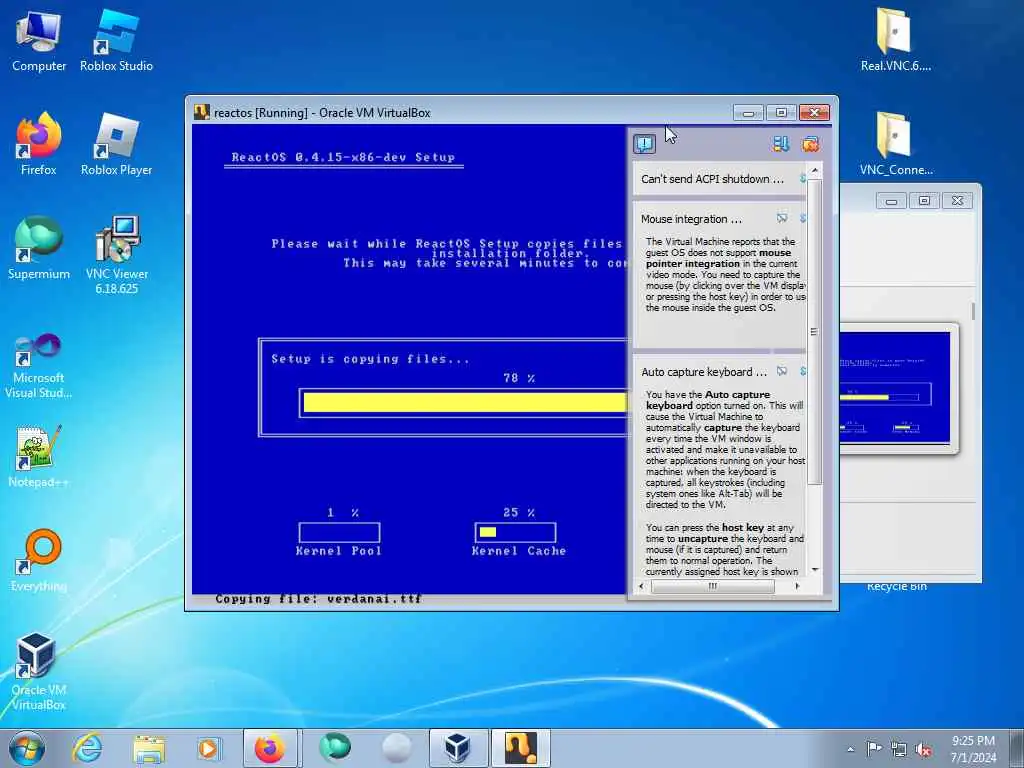Switch to Supermium in the taskbar
Viewport: 1024px width, 768px height.
334,748
